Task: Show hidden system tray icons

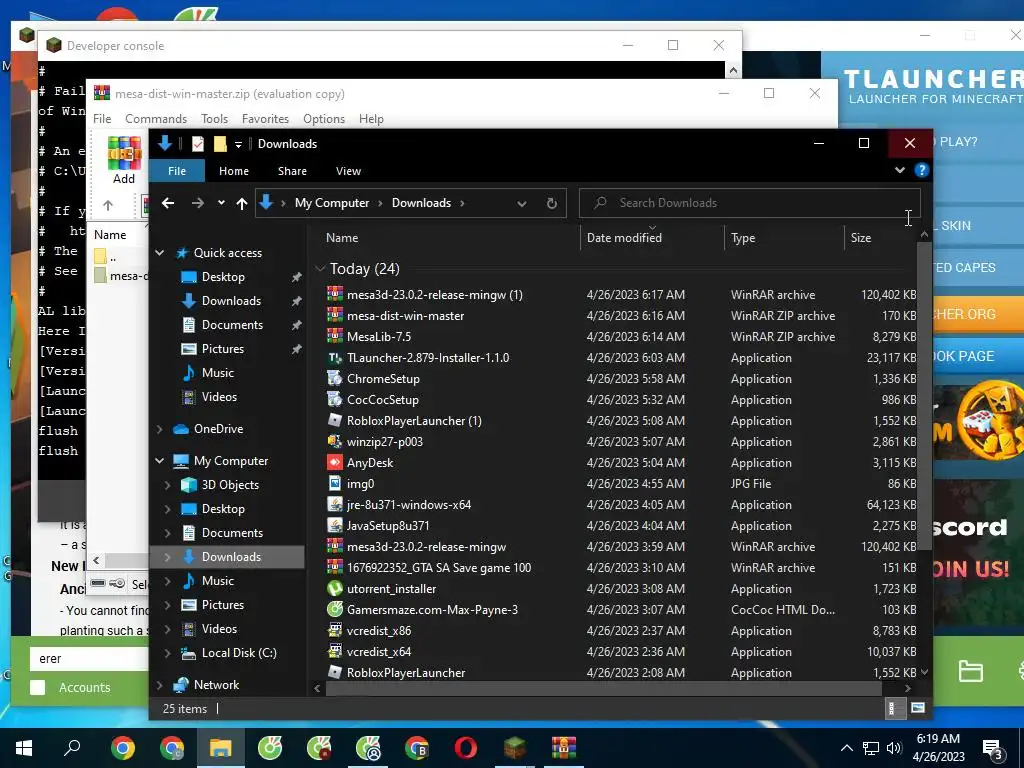Action: (x=846, y=748)
